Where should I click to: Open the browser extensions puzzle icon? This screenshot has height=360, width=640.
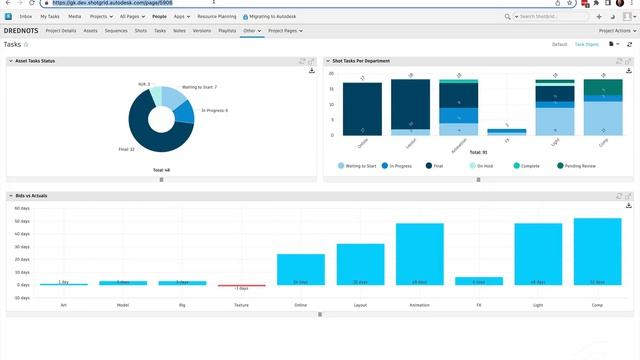coord(596,3)
